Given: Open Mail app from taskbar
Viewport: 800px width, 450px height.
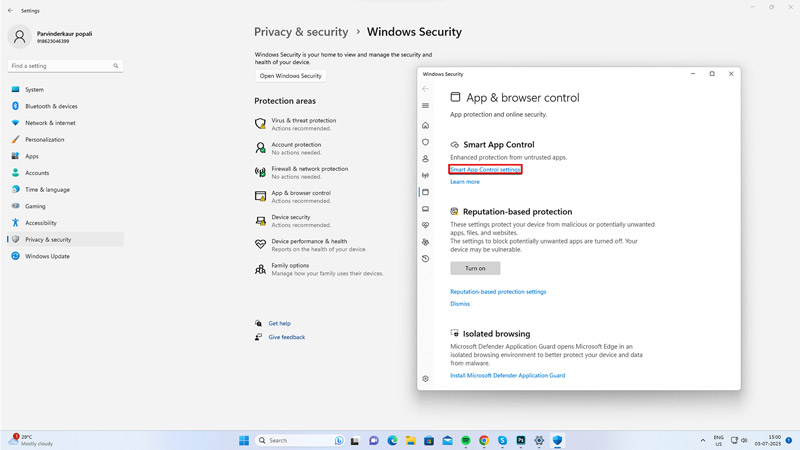Looking at the screenshot, I should click(447, 440).
